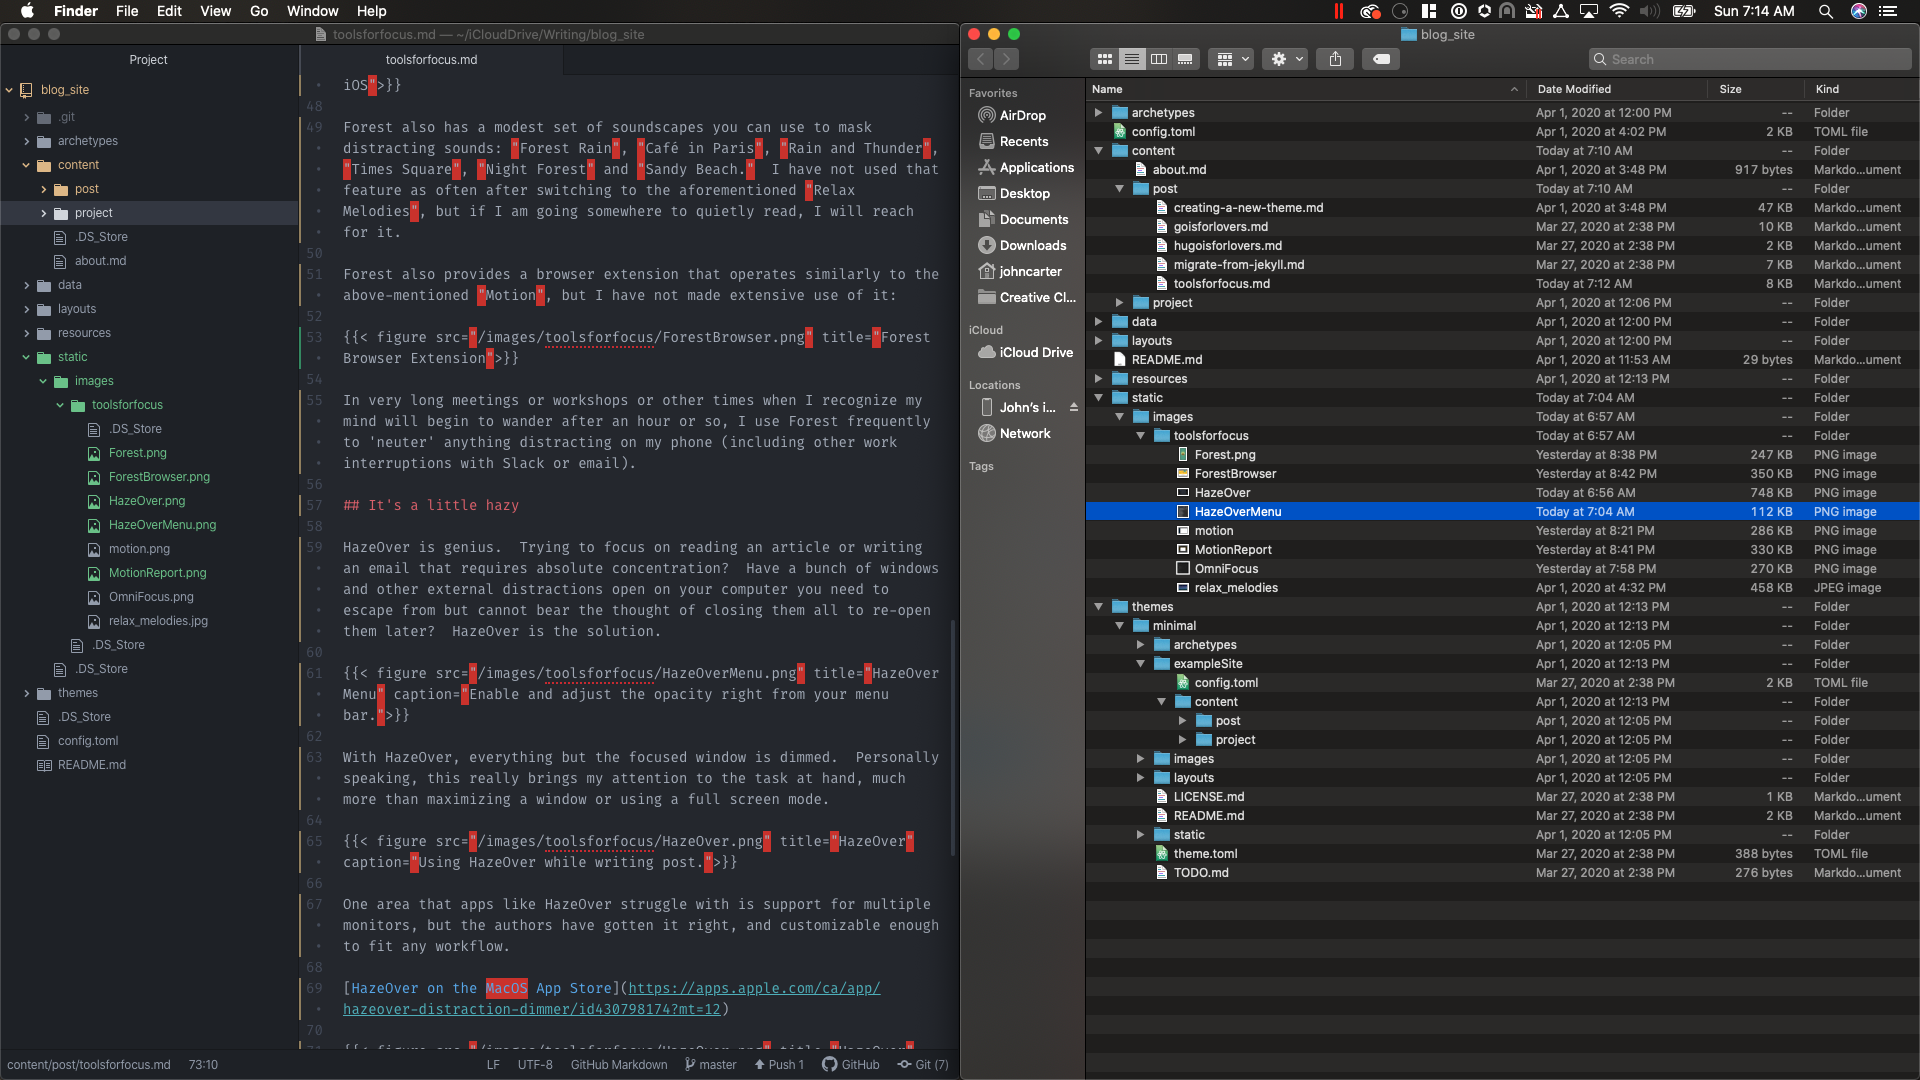This screenshot has height=1080, width=1920.
Task: Sort Finder list by Date Modified column
Action: (1574, 89)
